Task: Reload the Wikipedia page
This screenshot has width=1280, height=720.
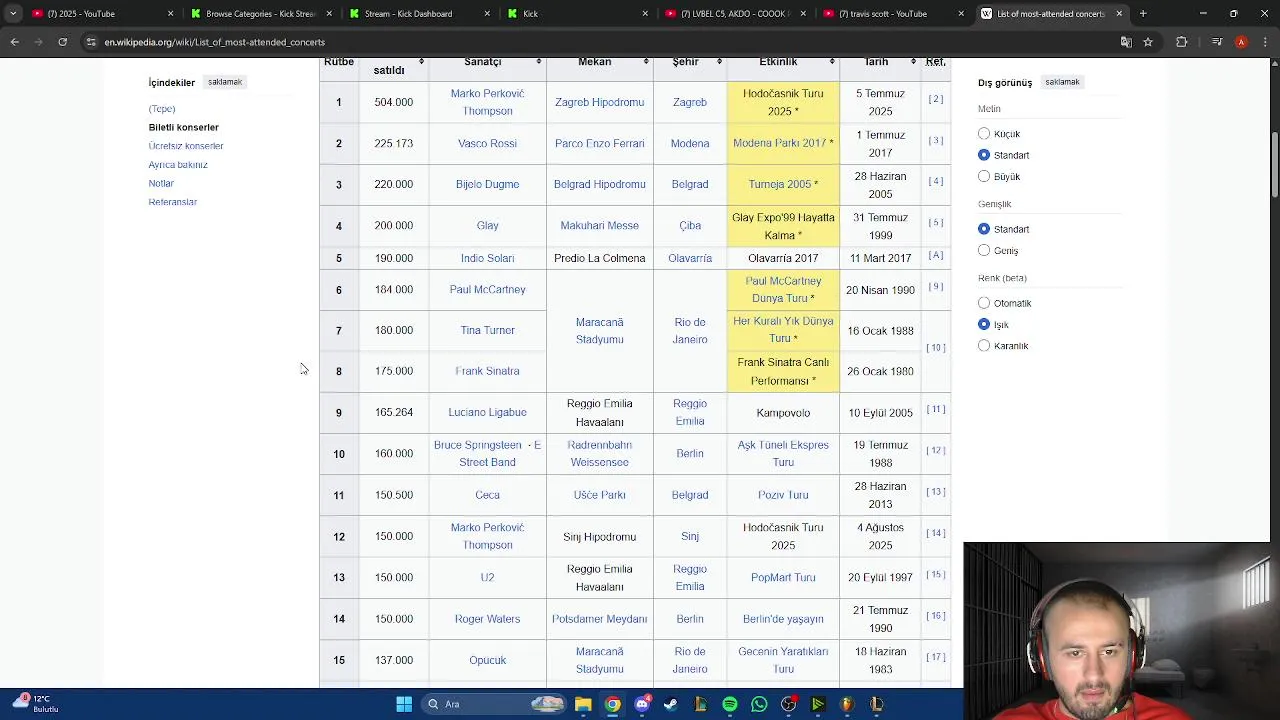Action: [62, 42]
